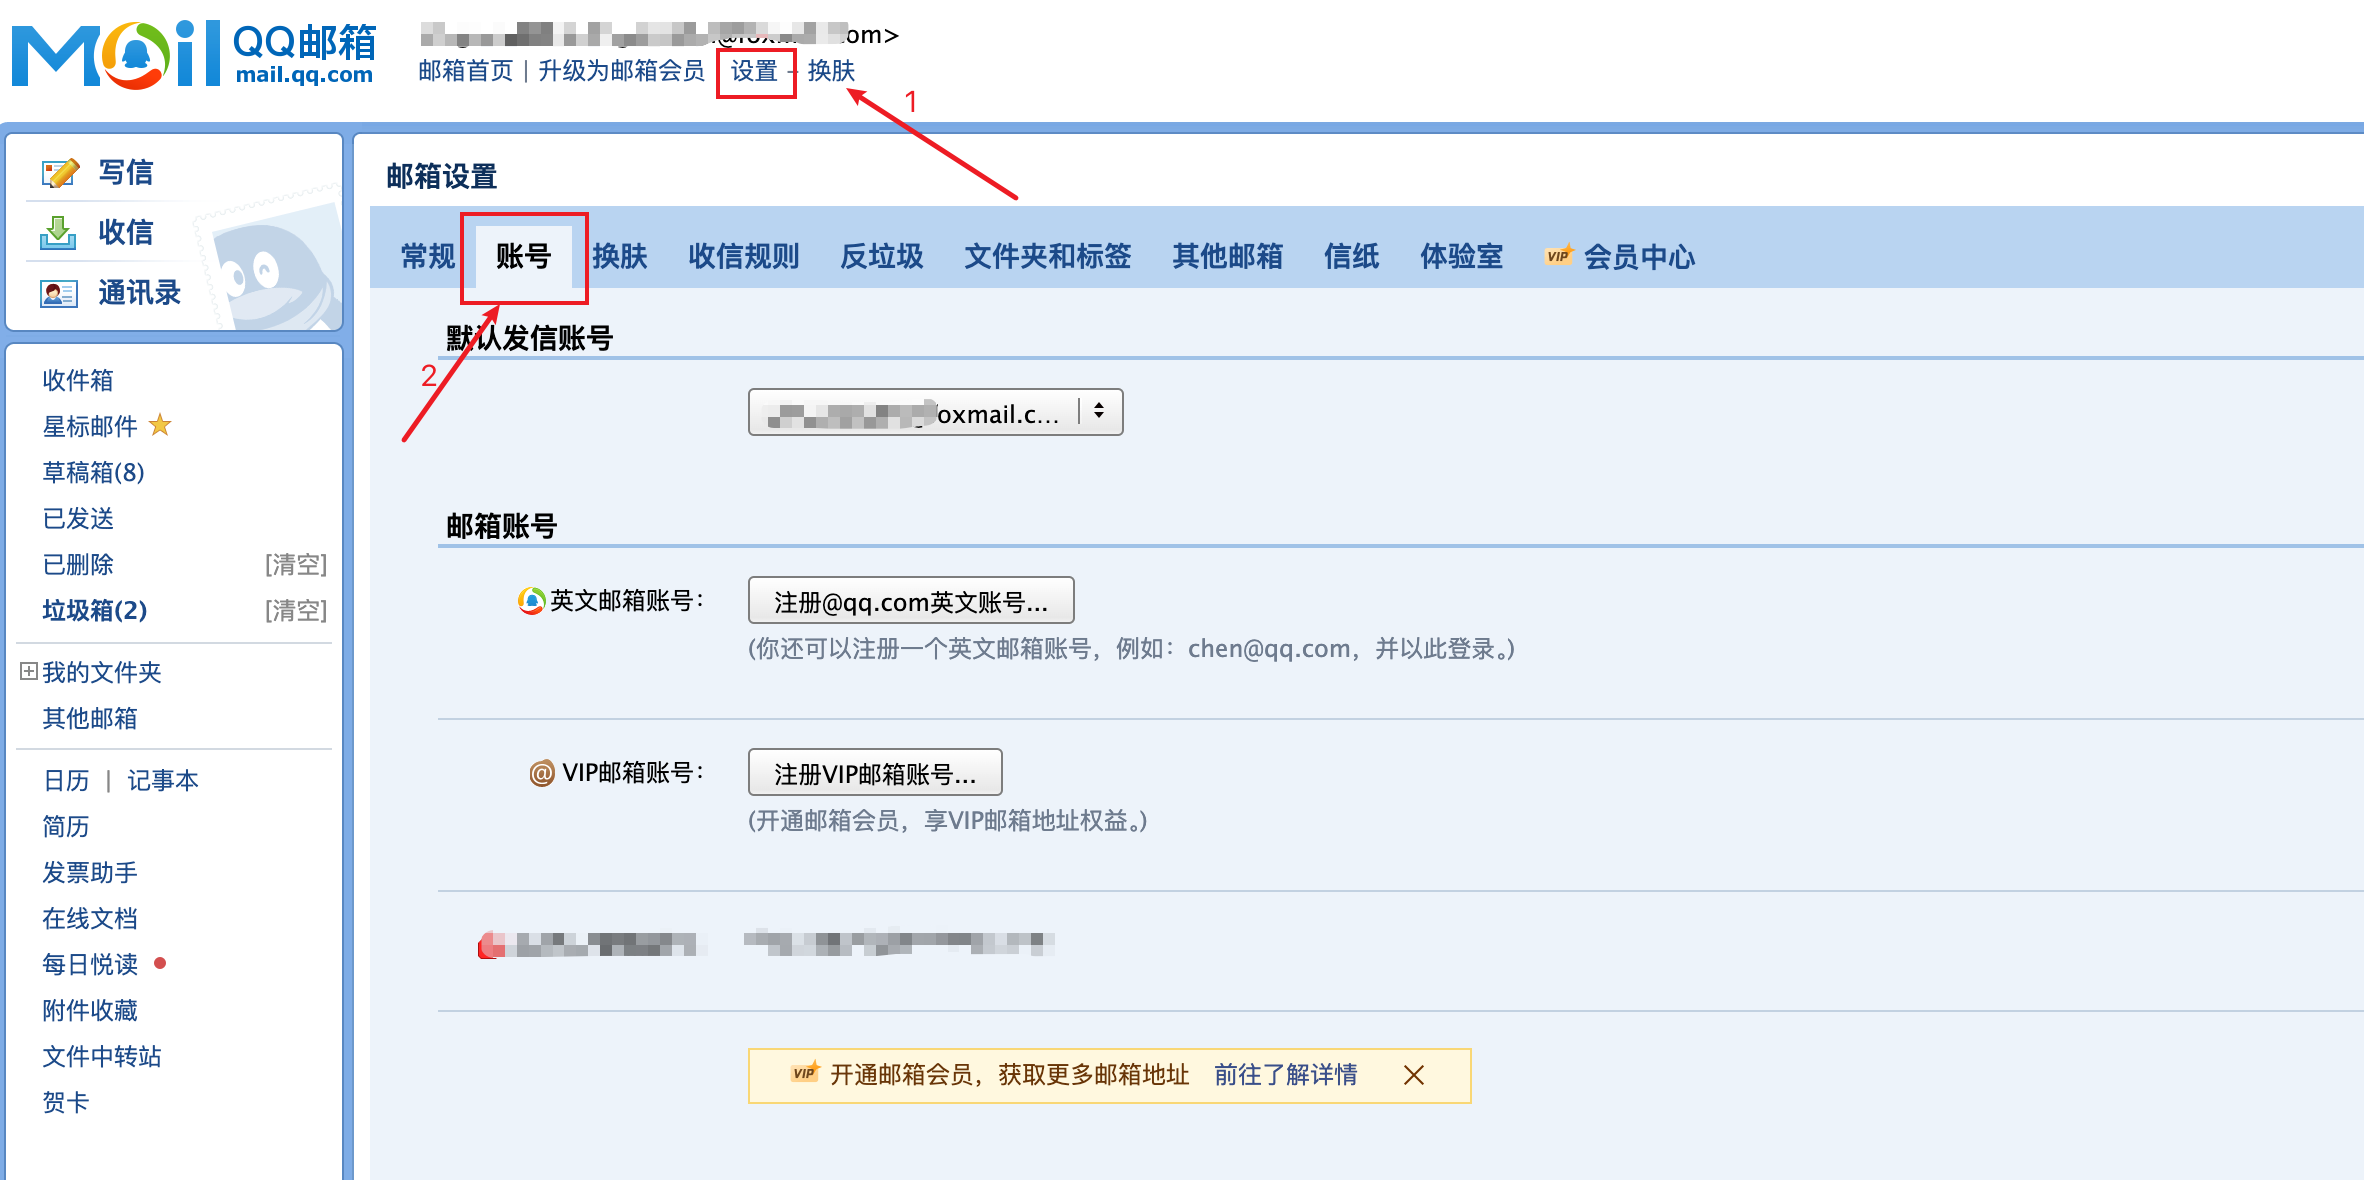Click the 收信 receive mail icon
Screen dimensions: 2364x1180
[60, 232]
